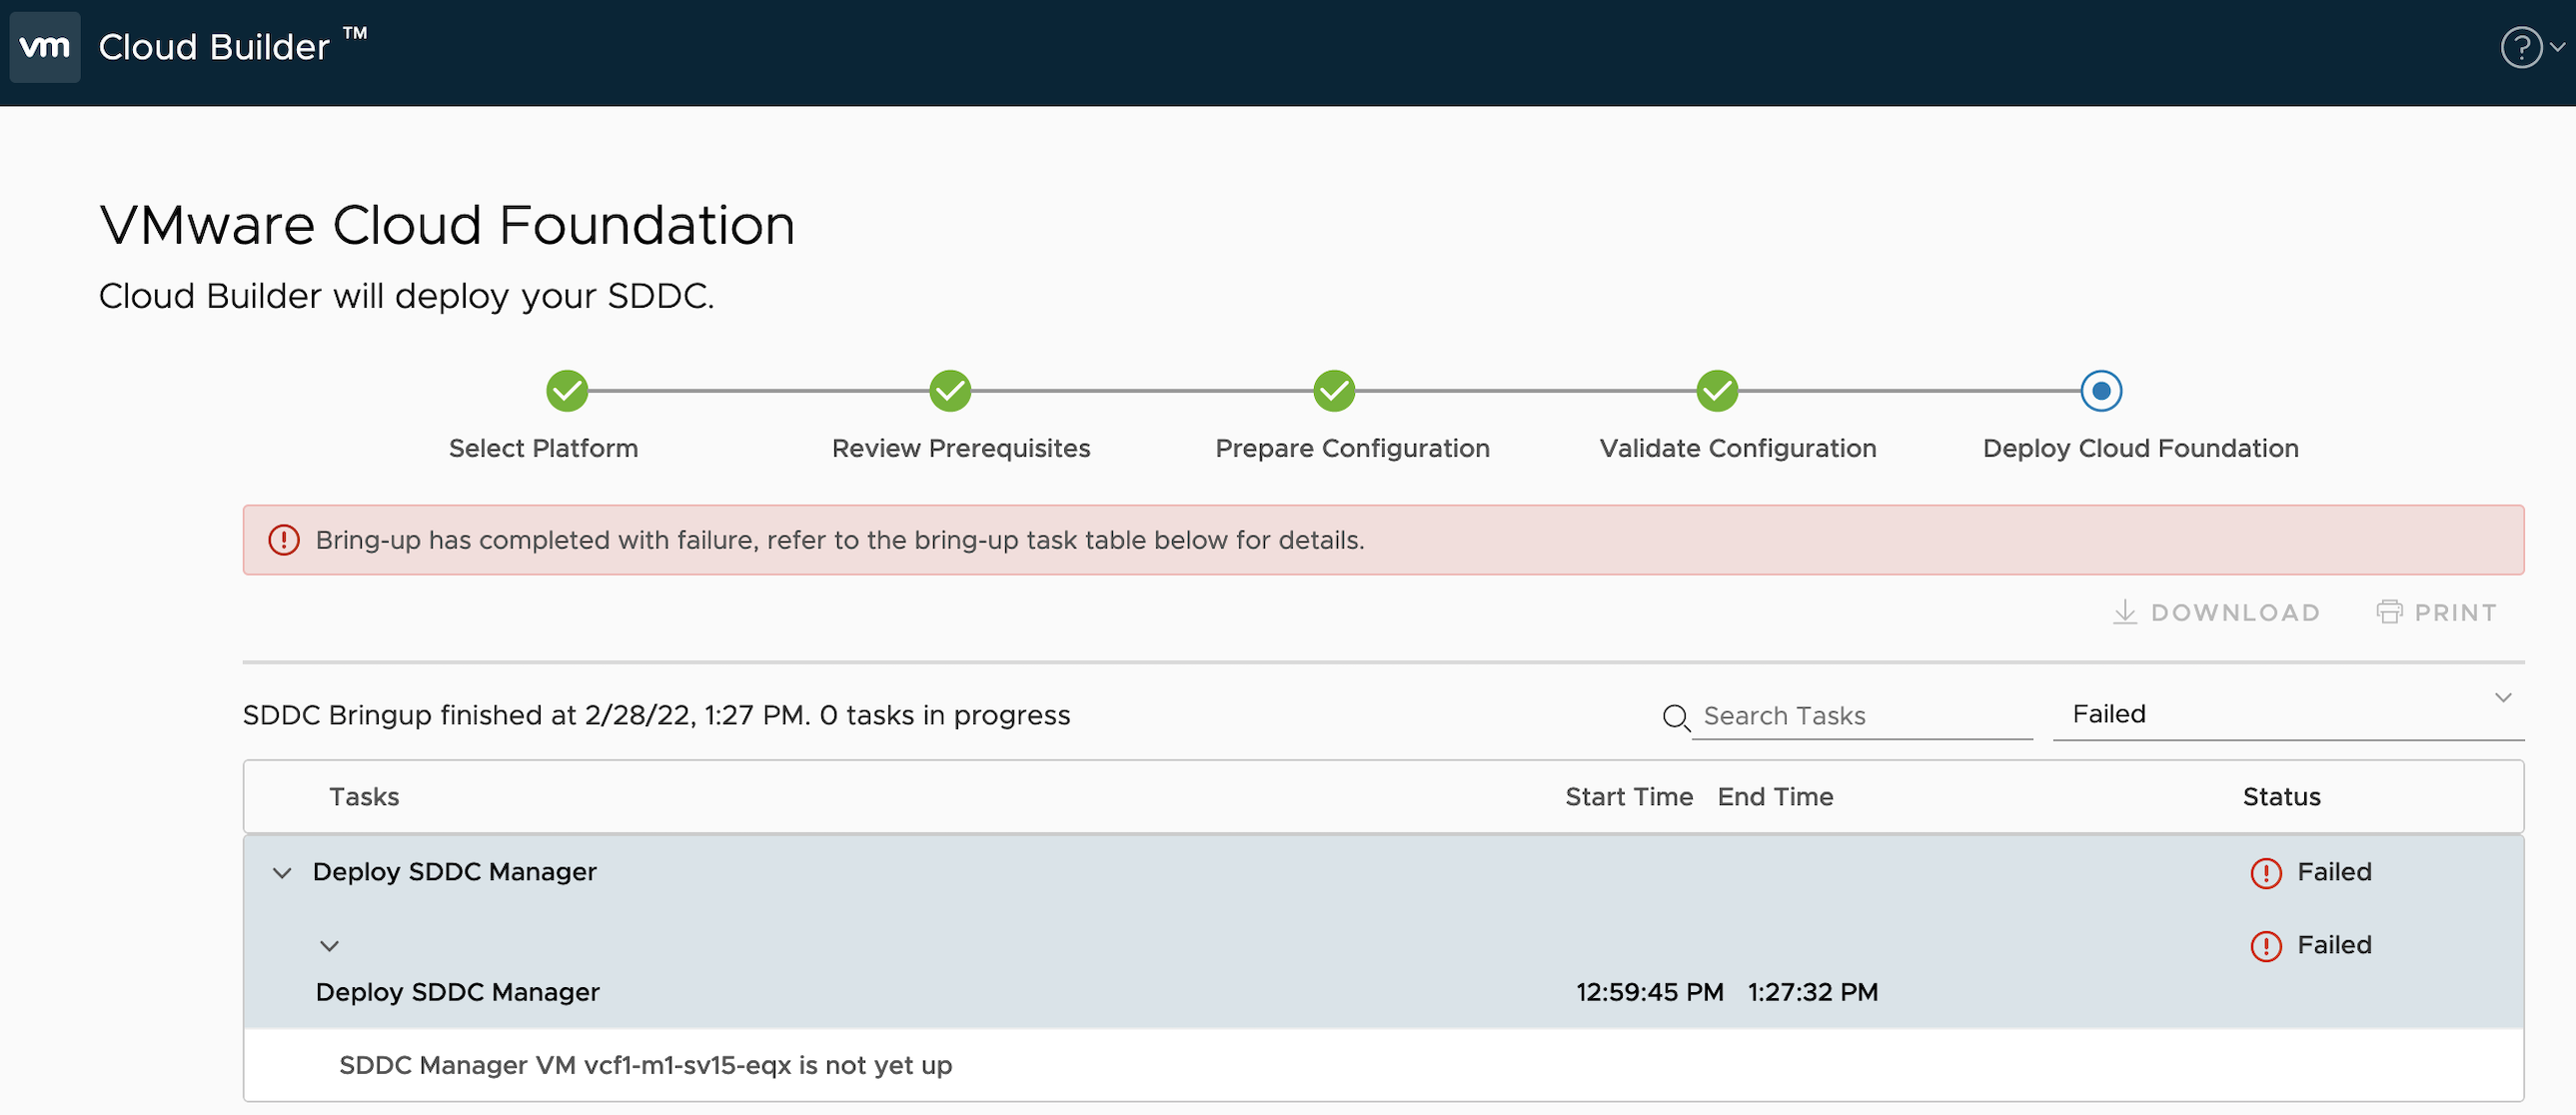Download the bring-up task report
The image size is (2576, 1115).
pyautogui.click(x=2216, y=612)
